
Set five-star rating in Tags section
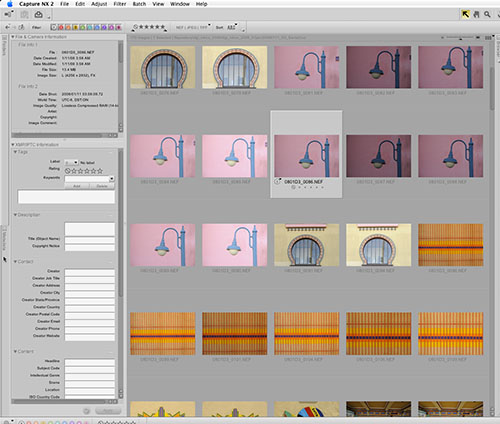pyautogui.click(x=100, y=171)
